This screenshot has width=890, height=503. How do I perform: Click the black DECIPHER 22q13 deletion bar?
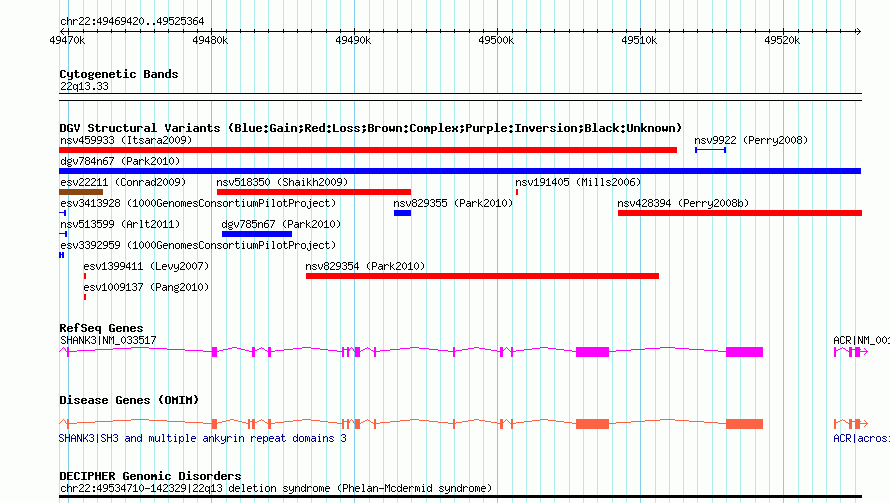coord(460,497)
